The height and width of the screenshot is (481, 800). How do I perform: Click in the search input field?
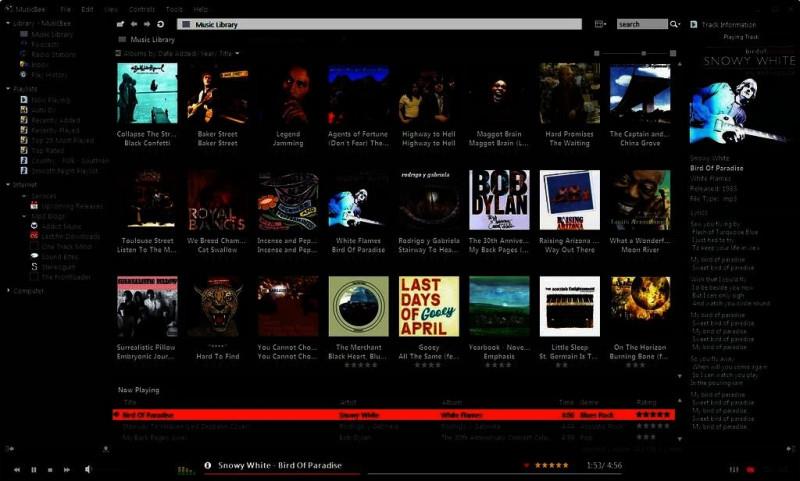tap(642, 24)
